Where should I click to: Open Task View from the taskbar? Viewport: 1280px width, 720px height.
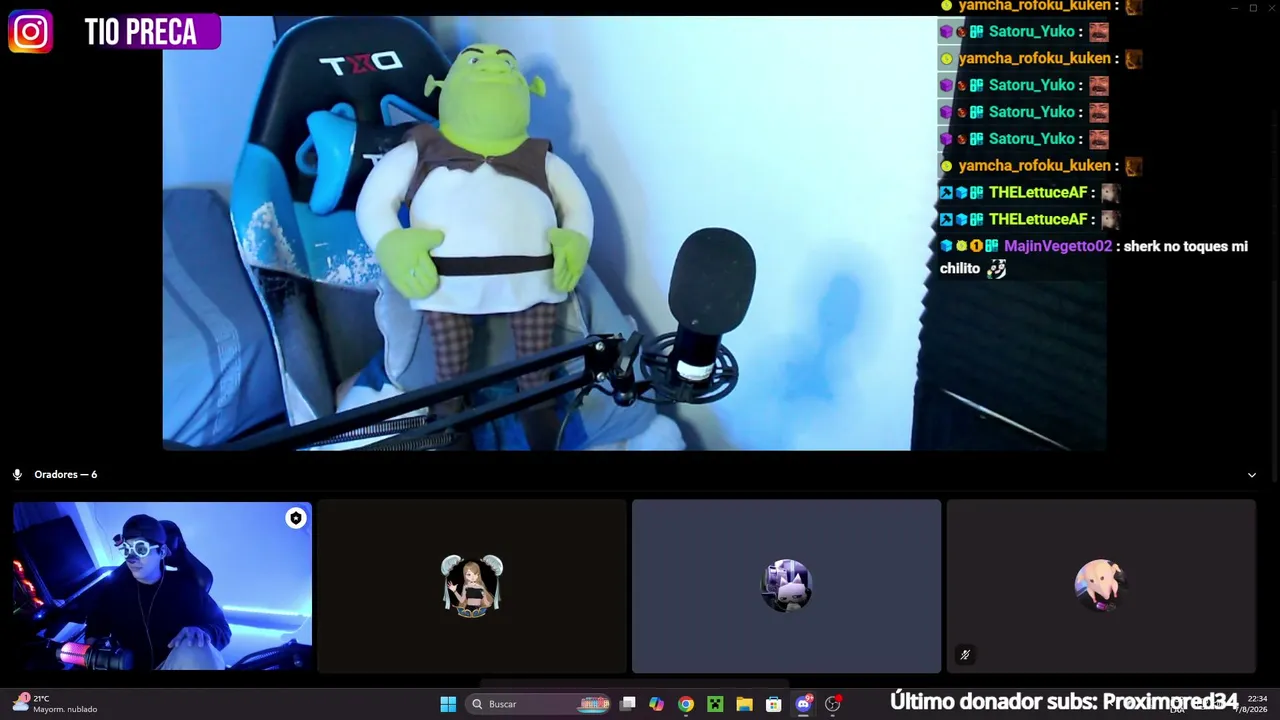tap(628, 704)
